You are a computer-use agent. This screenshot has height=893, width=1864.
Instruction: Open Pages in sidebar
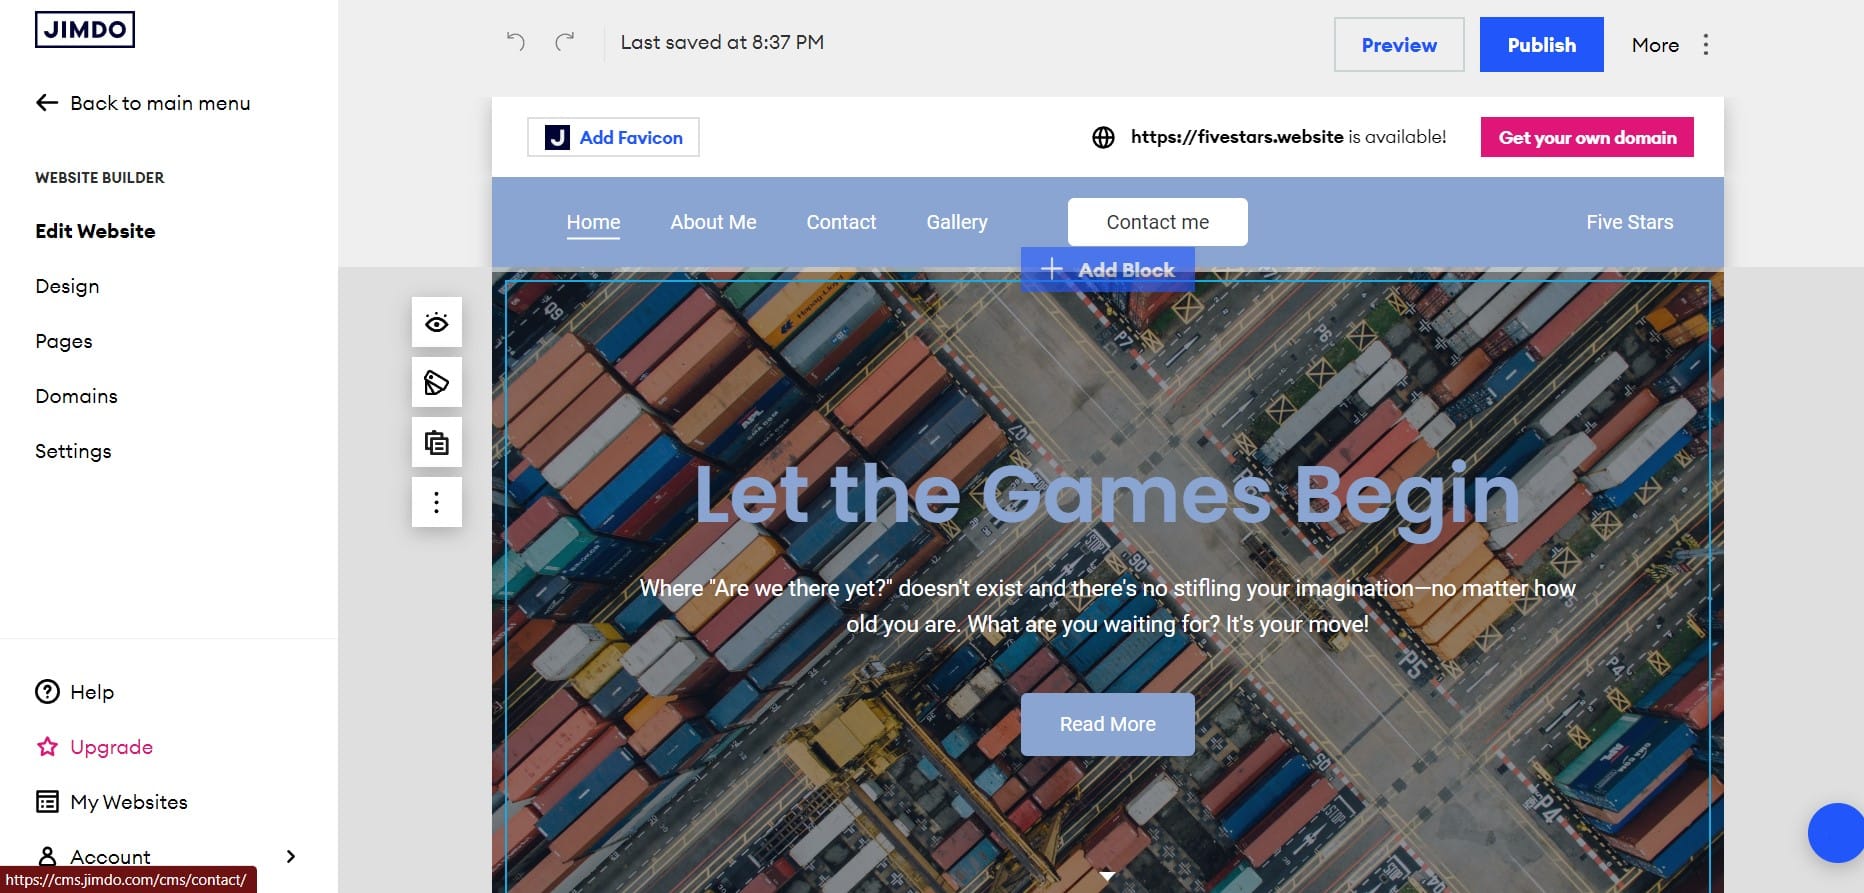[64, 341]
